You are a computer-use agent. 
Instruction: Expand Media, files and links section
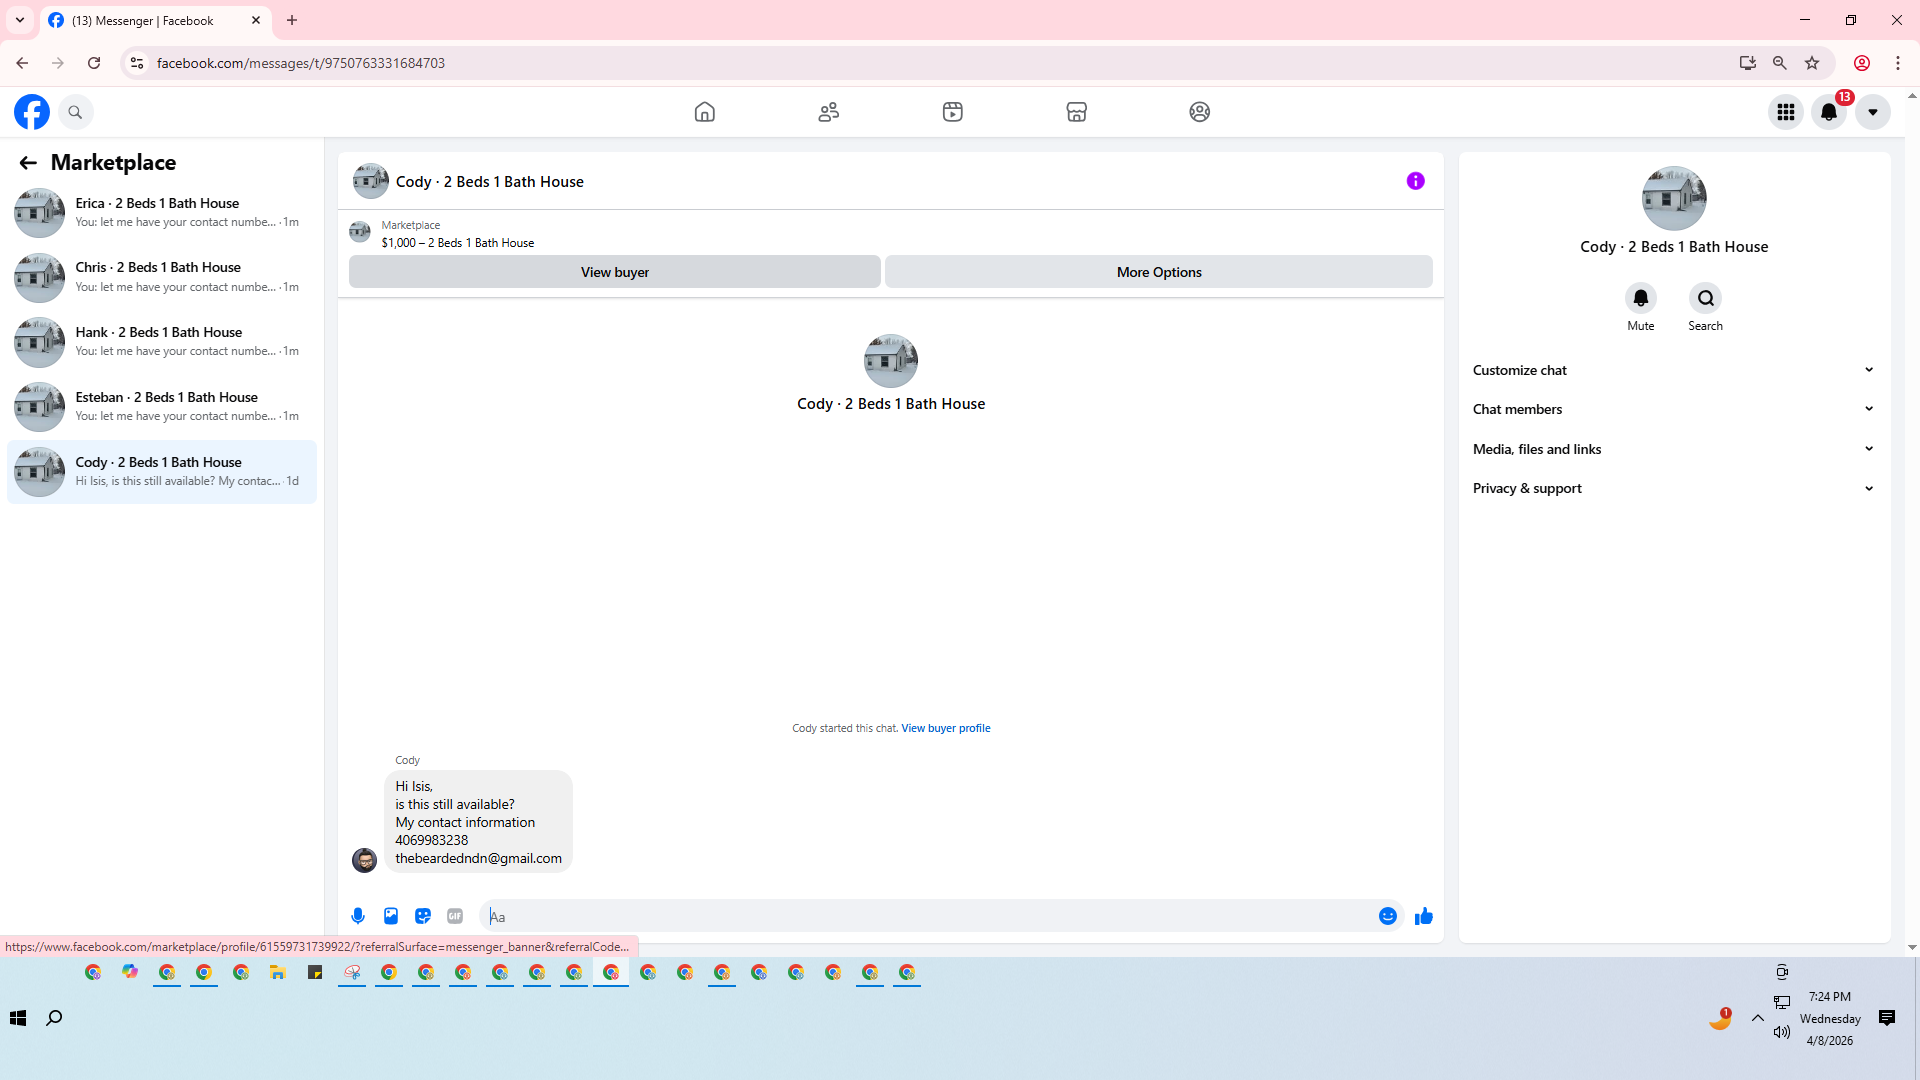[x=1673, y=449]
